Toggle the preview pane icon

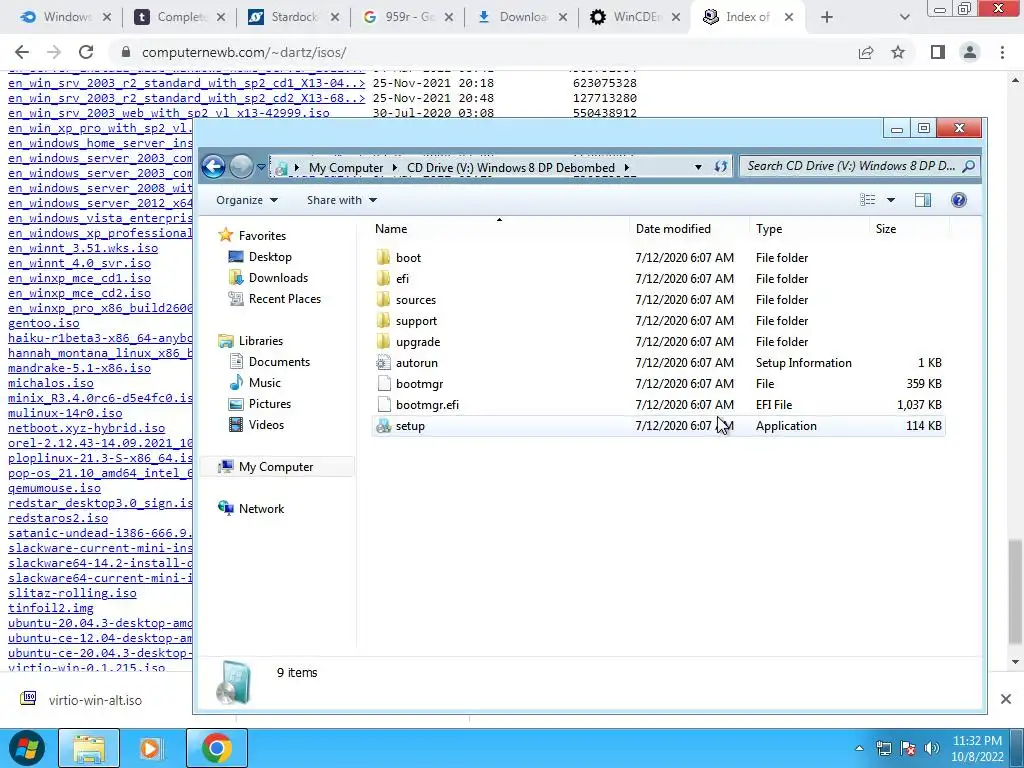(x=923, y=200)
